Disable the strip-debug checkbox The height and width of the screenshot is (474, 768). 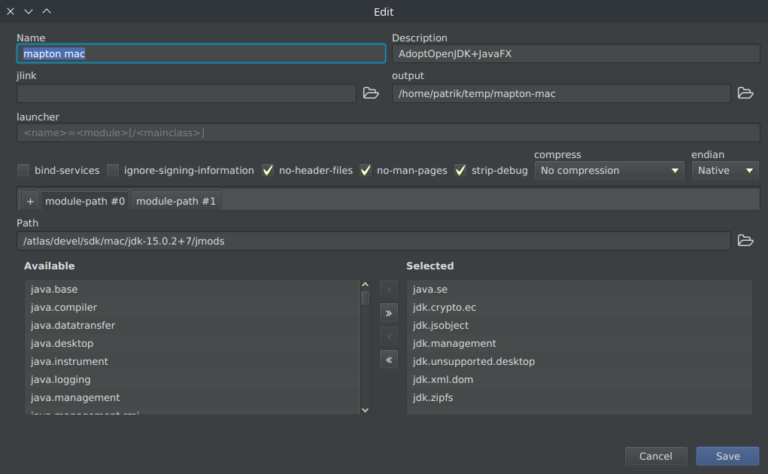[x=461, y=170]
